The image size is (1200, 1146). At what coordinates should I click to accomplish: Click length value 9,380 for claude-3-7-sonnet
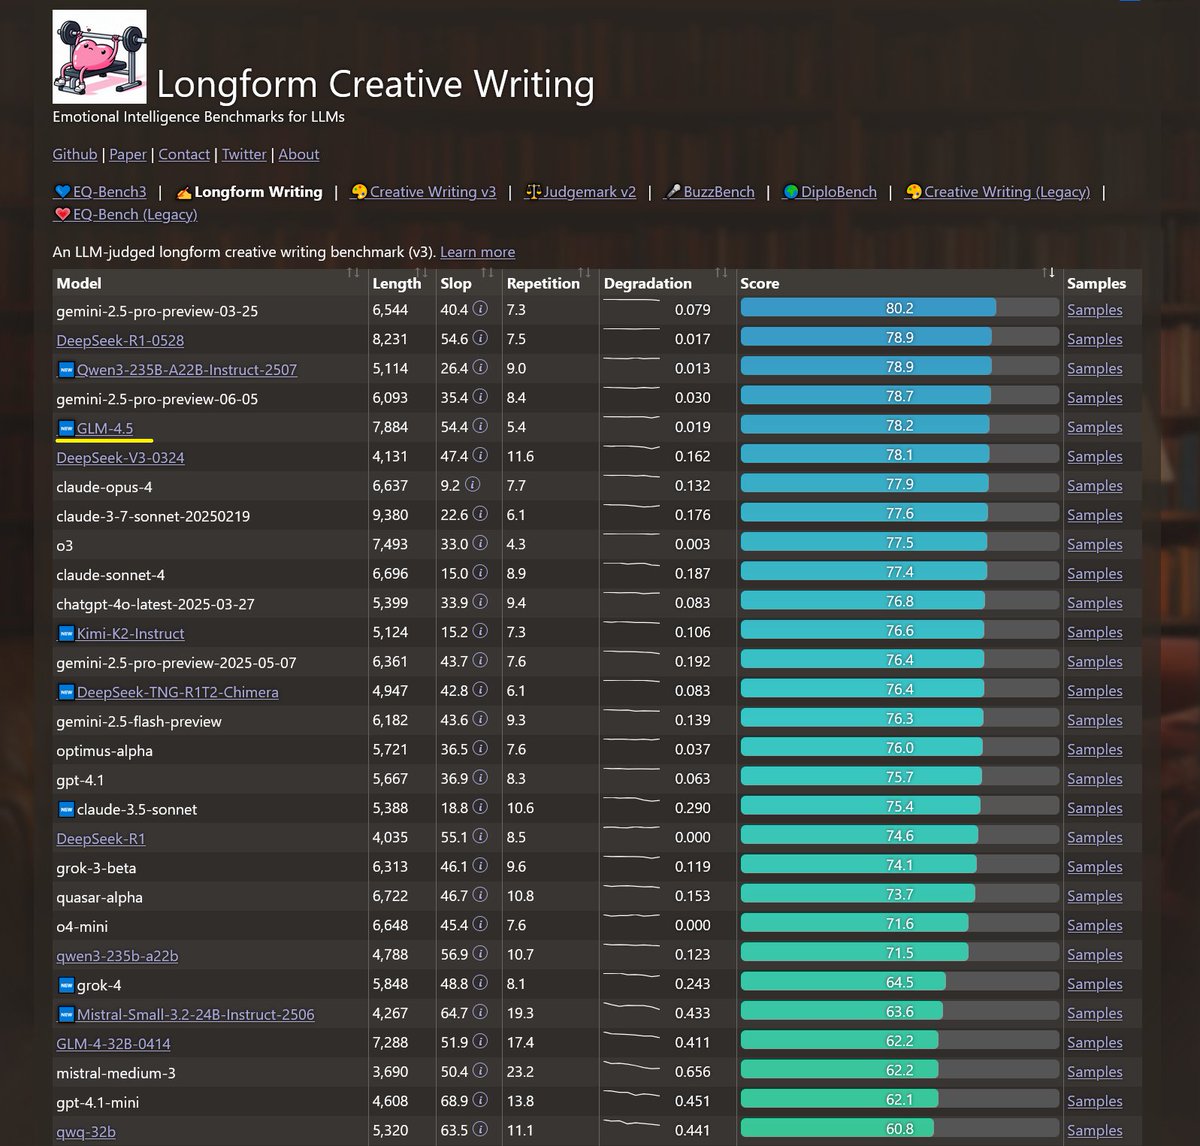[390, 515]
